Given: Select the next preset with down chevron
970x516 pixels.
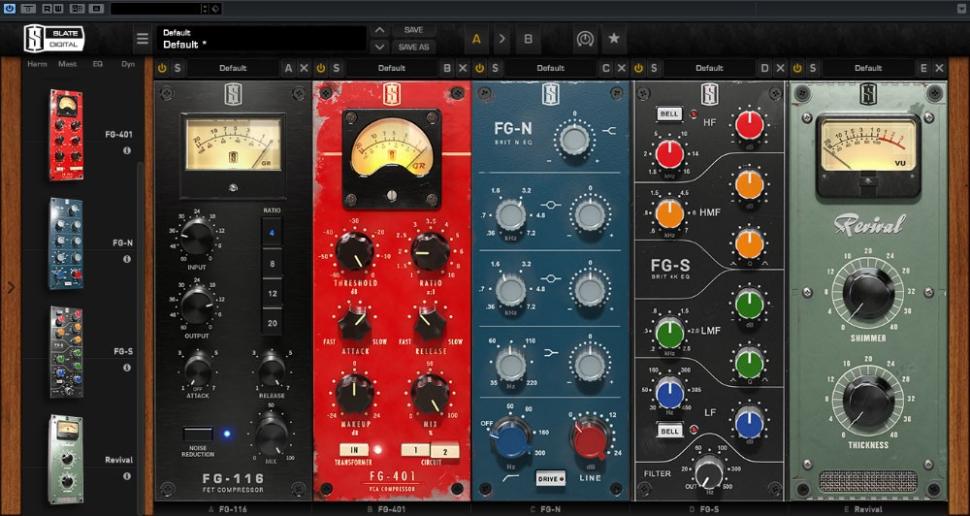Looking at the screenshot, I should pos(379,47).
